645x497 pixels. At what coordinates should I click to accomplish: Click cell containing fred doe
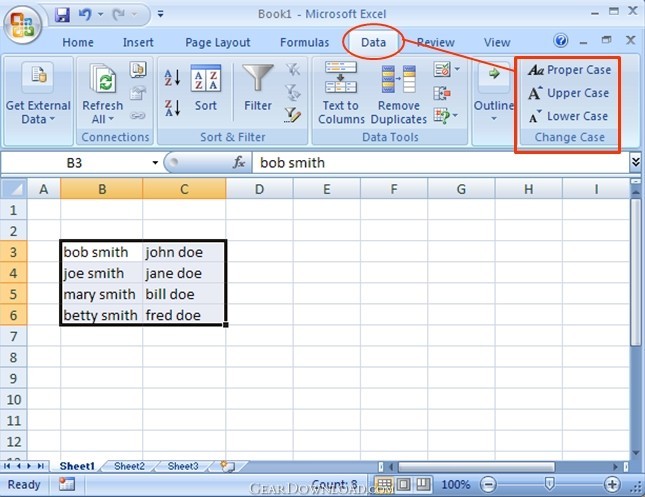184,315
